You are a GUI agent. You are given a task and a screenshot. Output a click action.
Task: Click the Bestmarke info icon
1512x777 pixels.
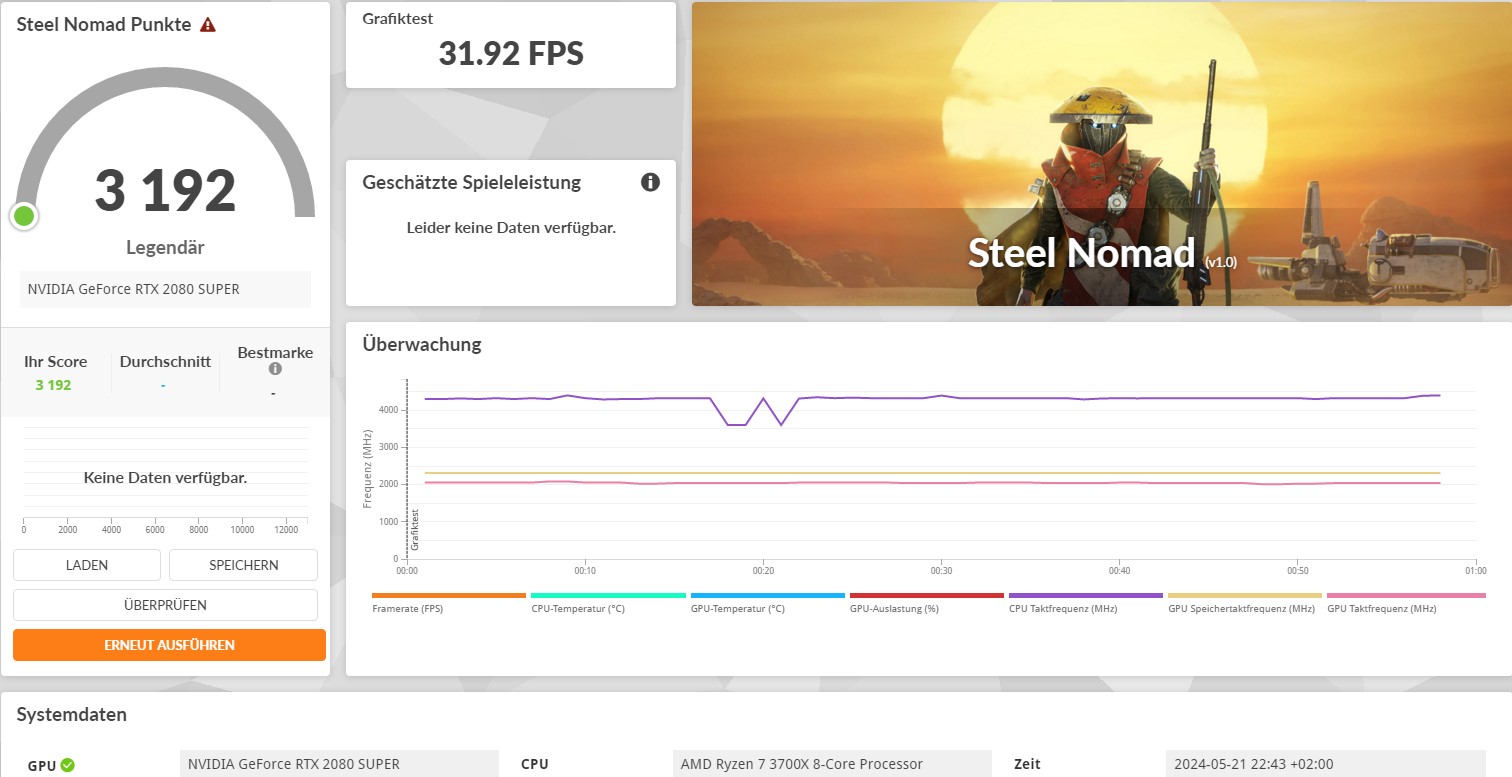275,369
